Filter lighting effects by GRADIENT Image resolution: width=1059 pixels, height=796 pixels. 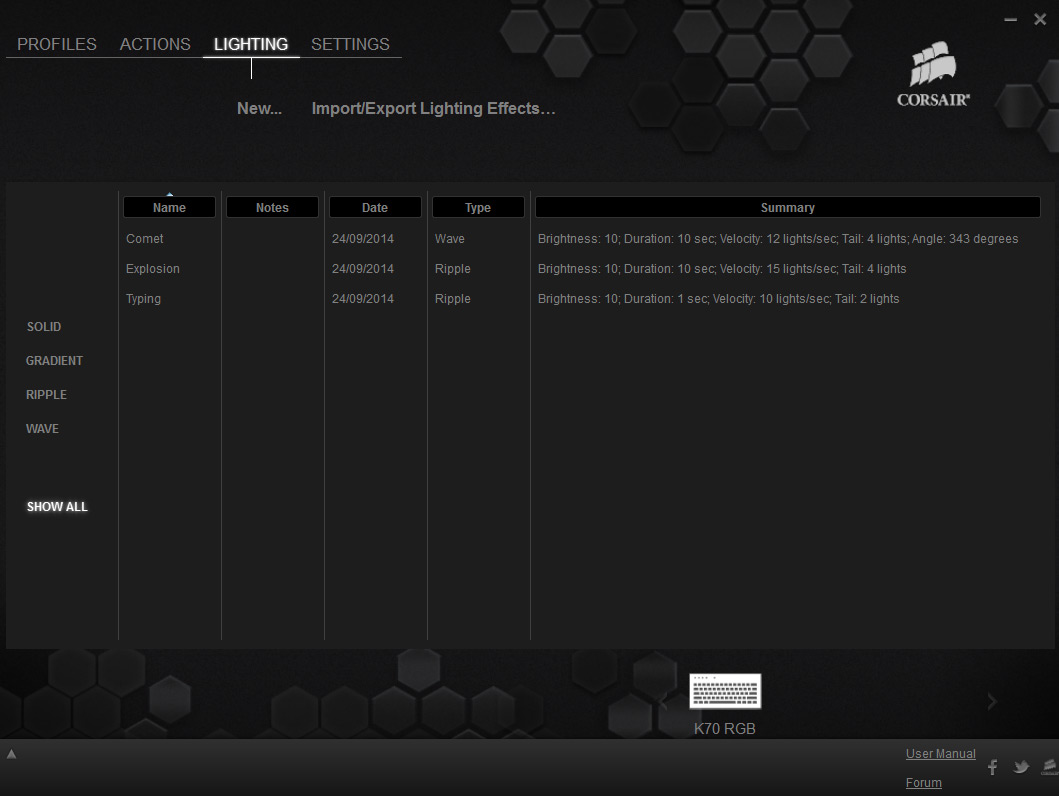tap(54, 361)
